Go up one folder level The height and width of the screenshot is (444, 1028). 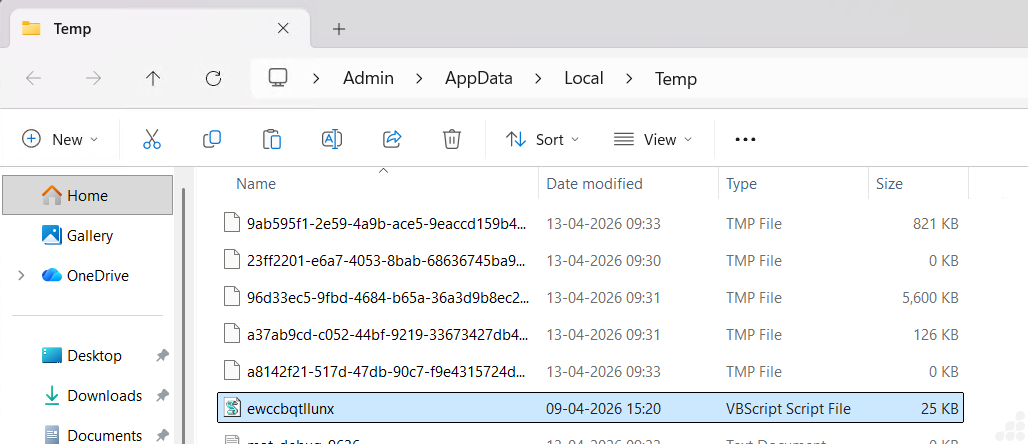153,78
